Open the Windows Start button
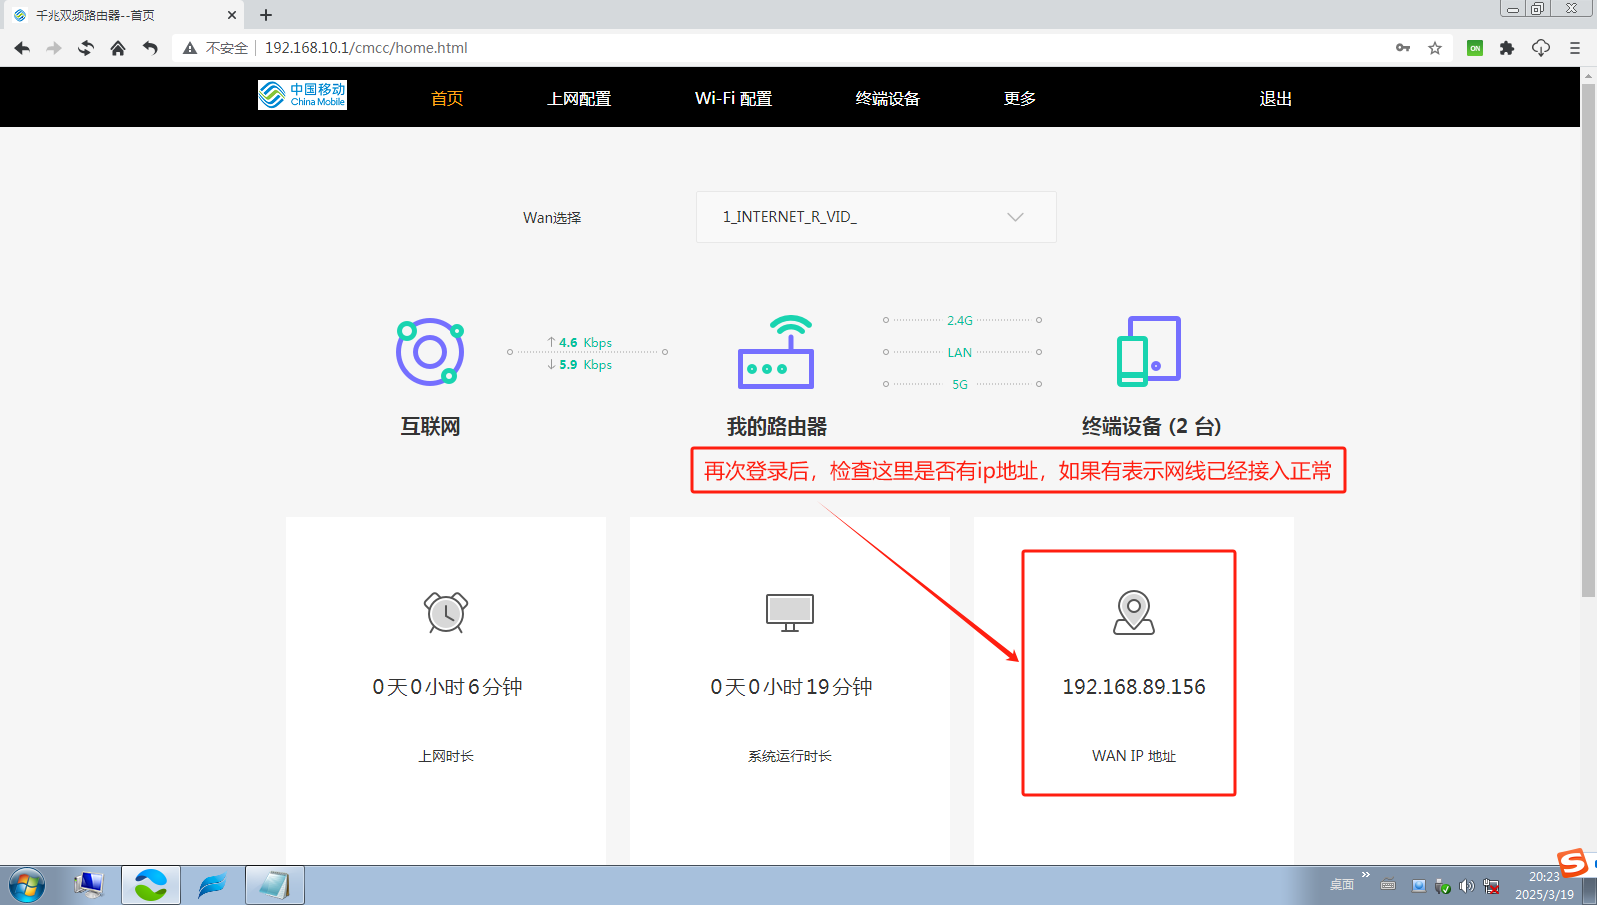 (27, 886)
